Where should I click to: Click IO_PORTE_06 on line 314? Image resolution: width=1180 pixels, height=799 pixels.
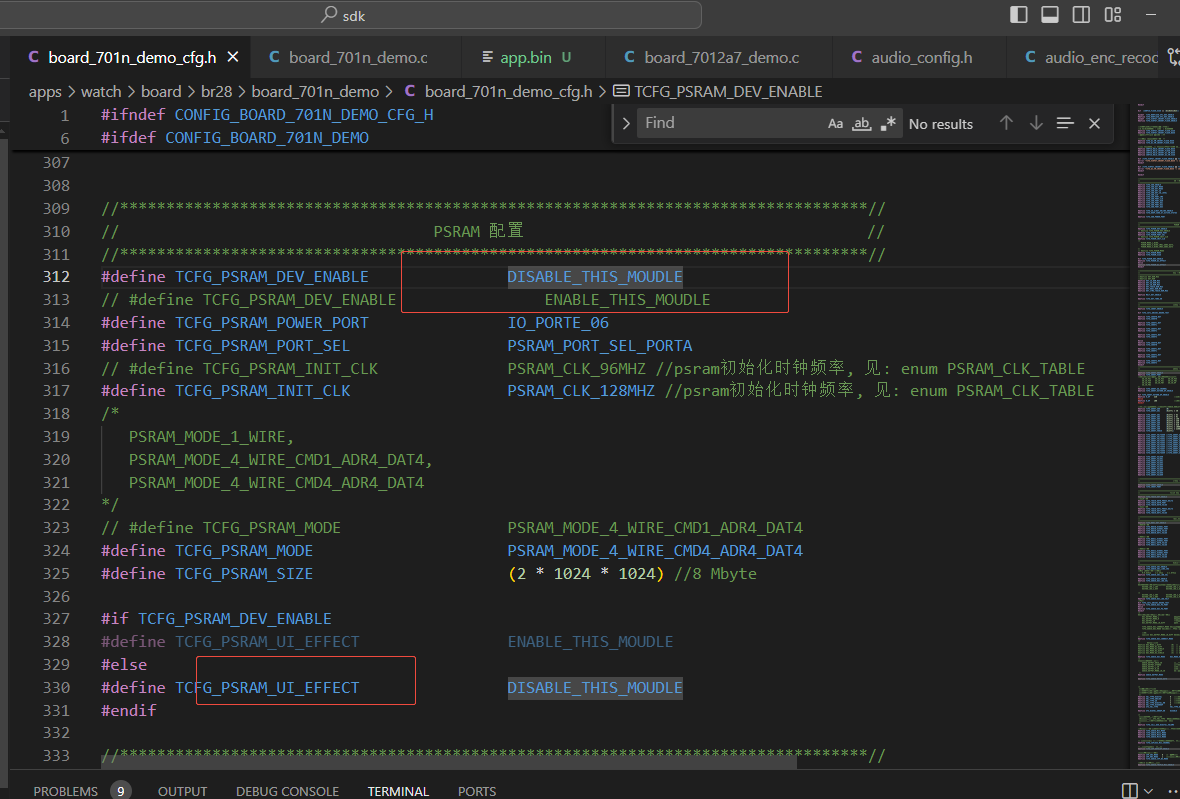click(x=558, y=323)
